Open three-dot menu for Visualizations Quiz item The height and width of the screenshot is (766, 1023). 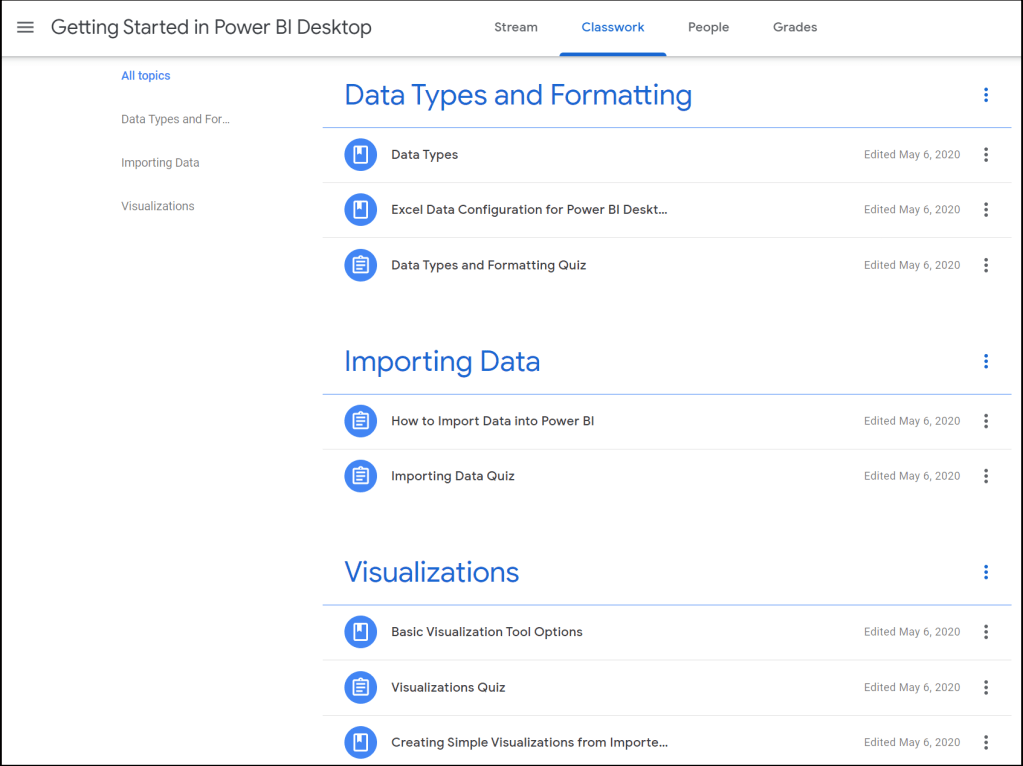pos(985,687)
